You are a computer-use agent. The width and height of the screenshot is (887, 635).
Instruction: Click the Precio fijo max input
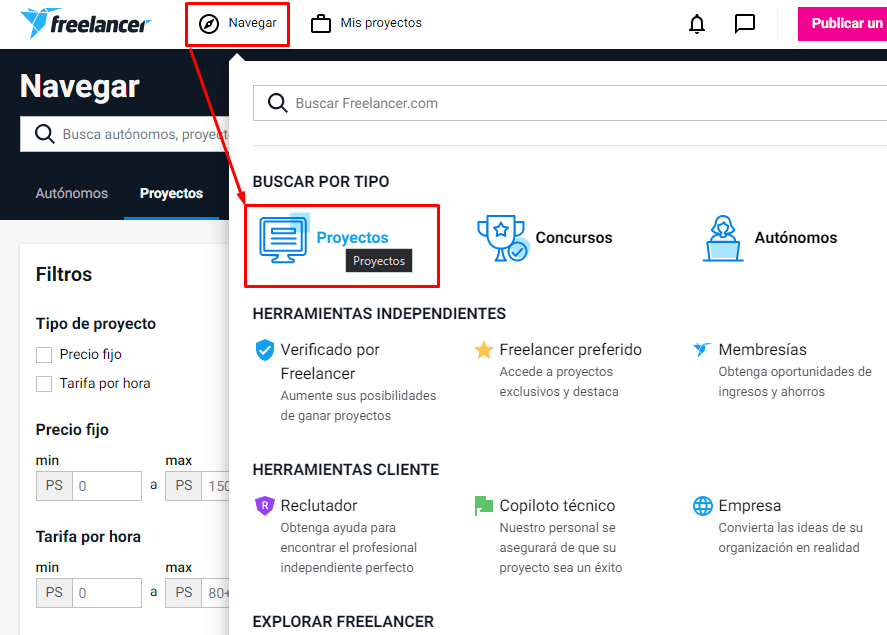216,486
